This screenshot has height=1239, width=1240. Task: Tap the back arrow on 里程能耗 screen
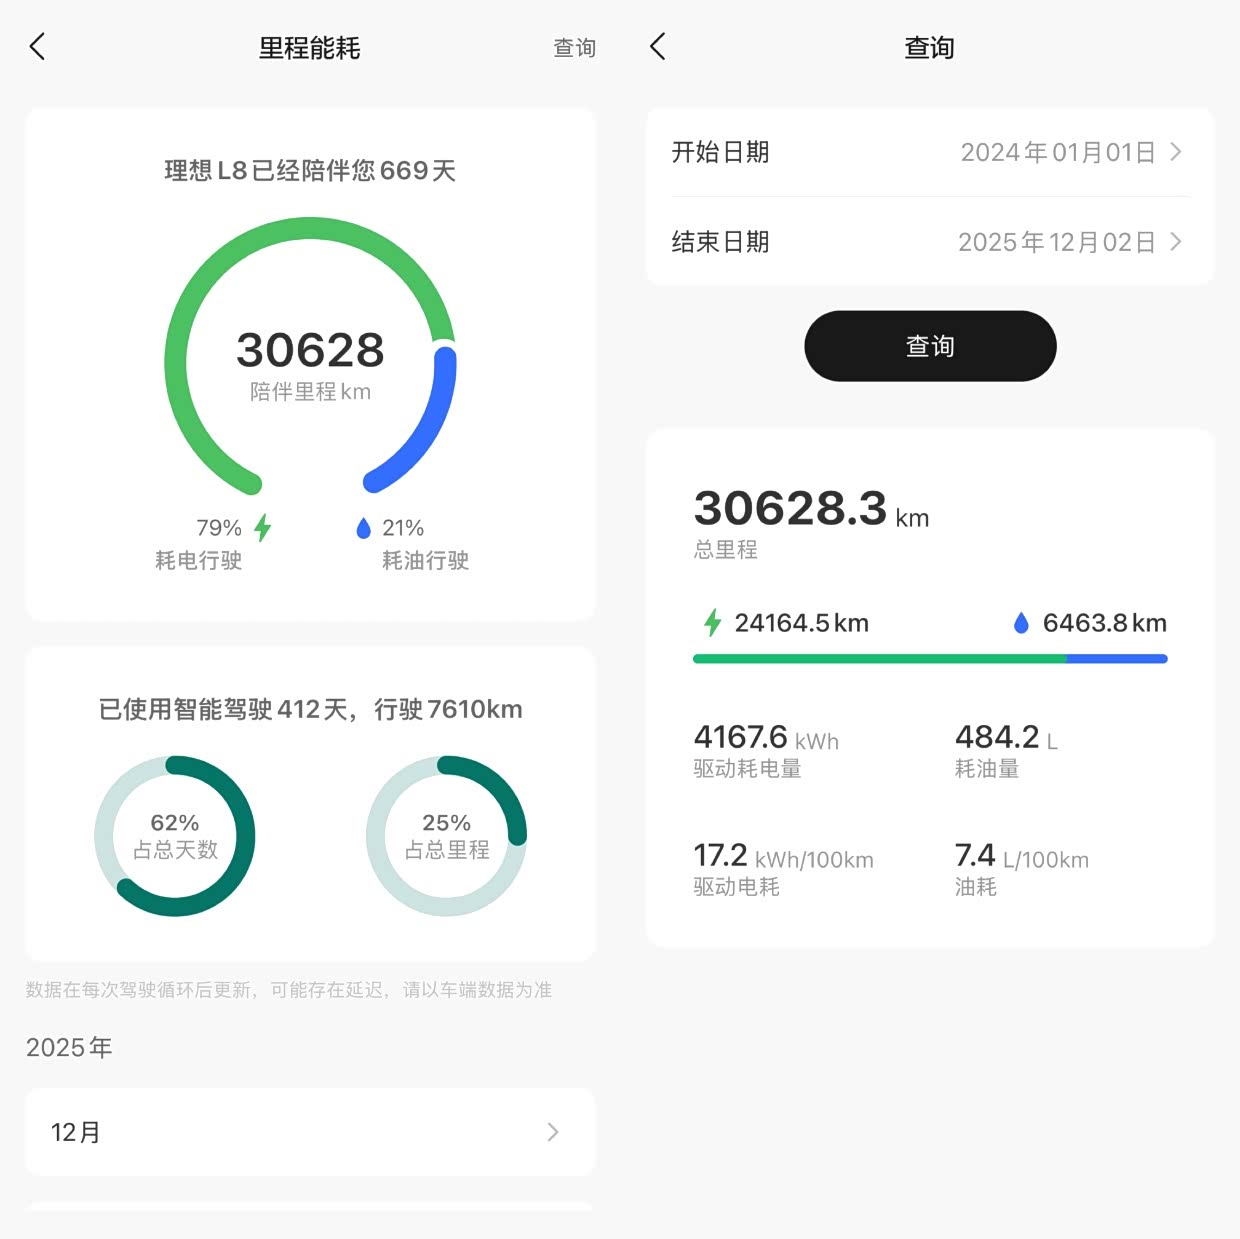point(37,46)
